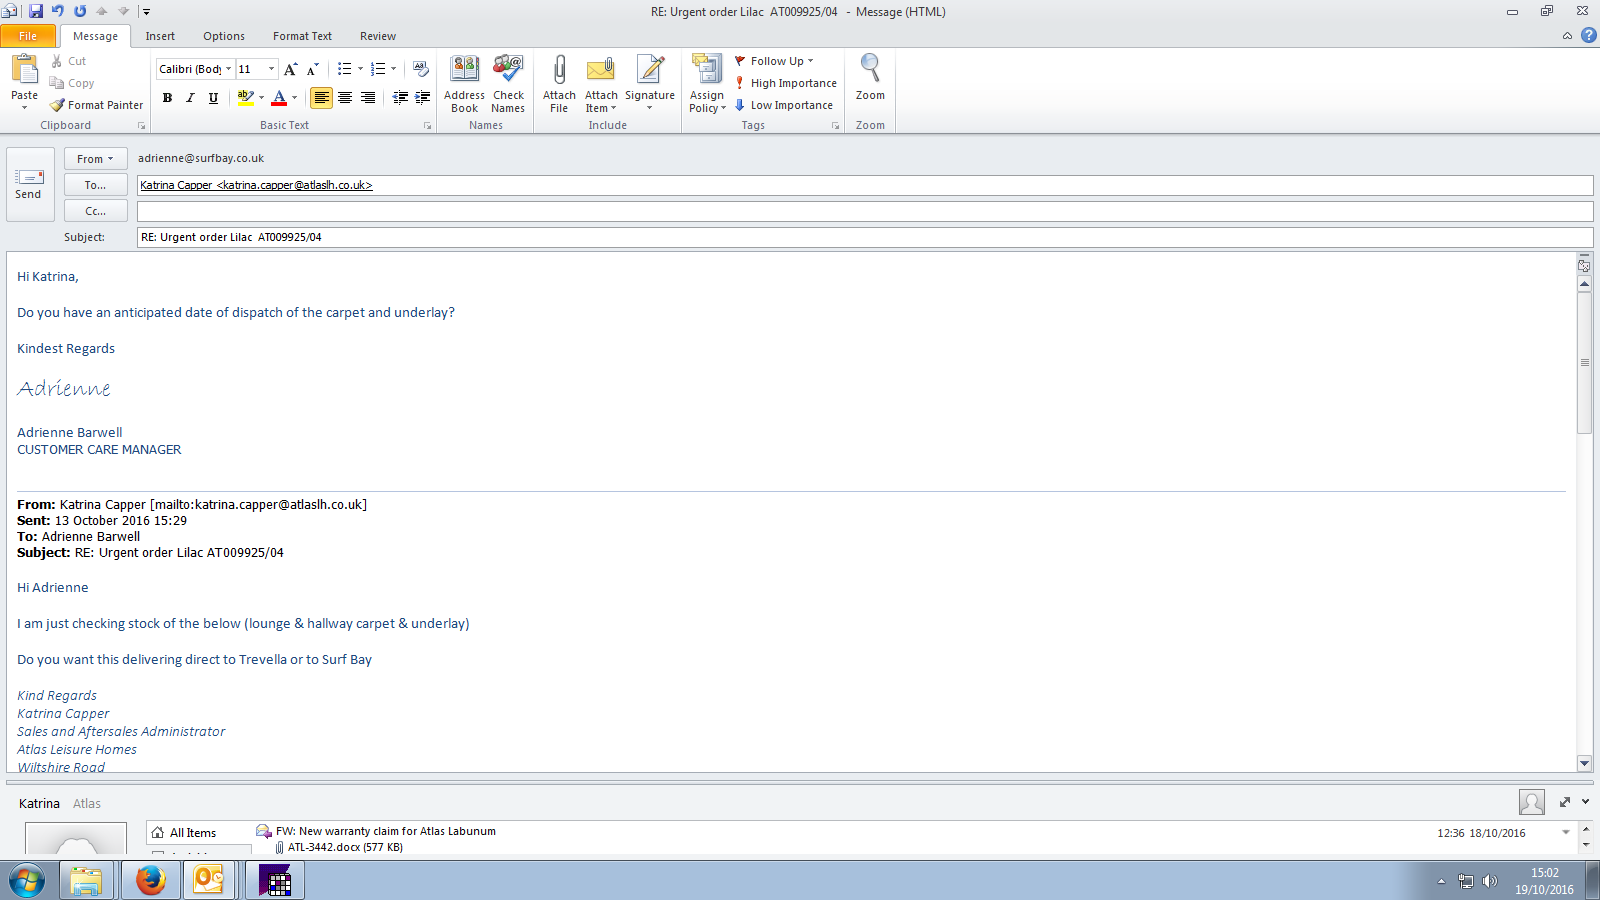Toggle bold formatting
The height and width of the screenshot is (900, 1600).
coord(167,98)
